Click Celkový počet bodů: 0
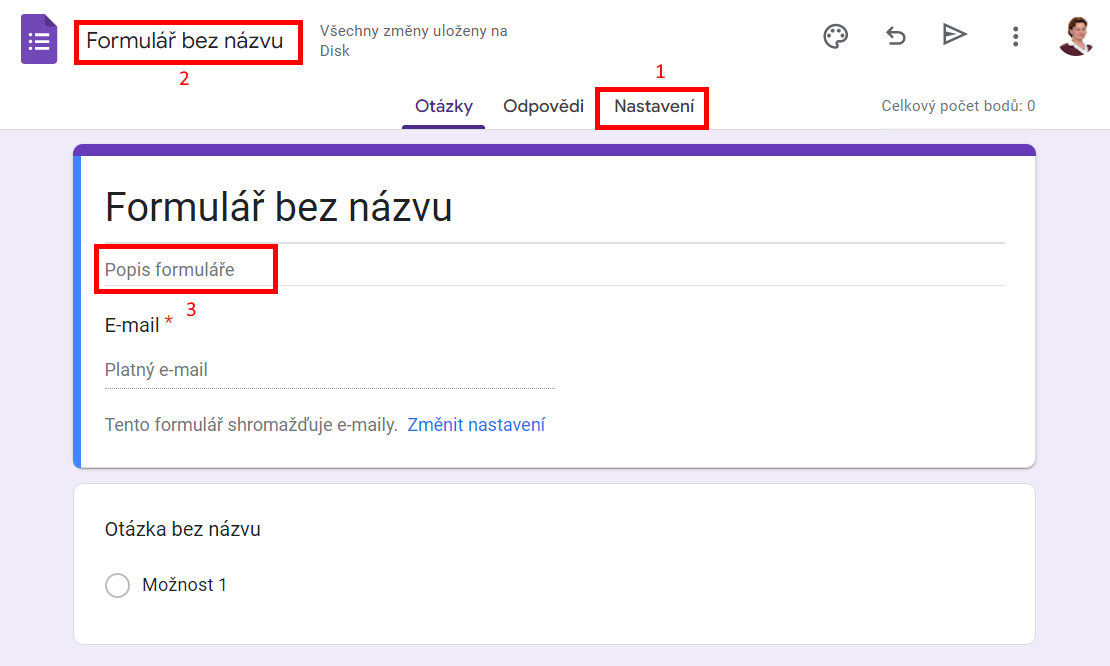 pos(957,105)
